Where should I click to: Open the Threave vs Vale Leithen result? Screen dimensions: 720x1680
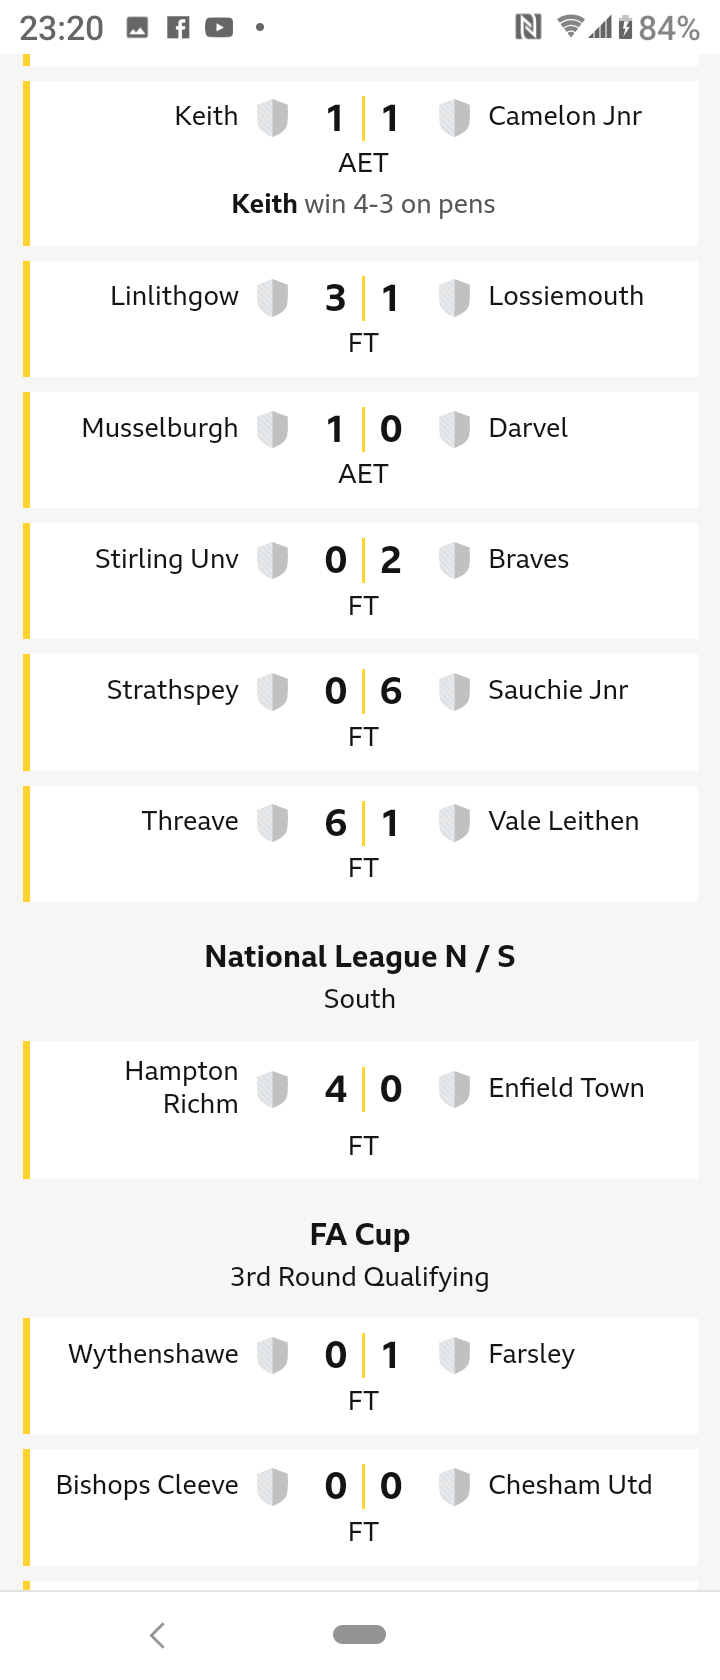(x=360, y=843)
